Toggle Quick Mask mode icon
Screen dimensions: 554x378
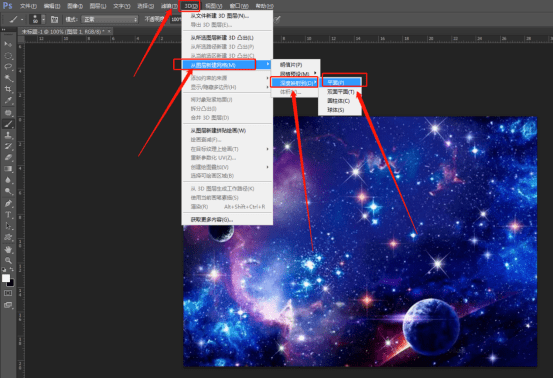click(8, 293)
